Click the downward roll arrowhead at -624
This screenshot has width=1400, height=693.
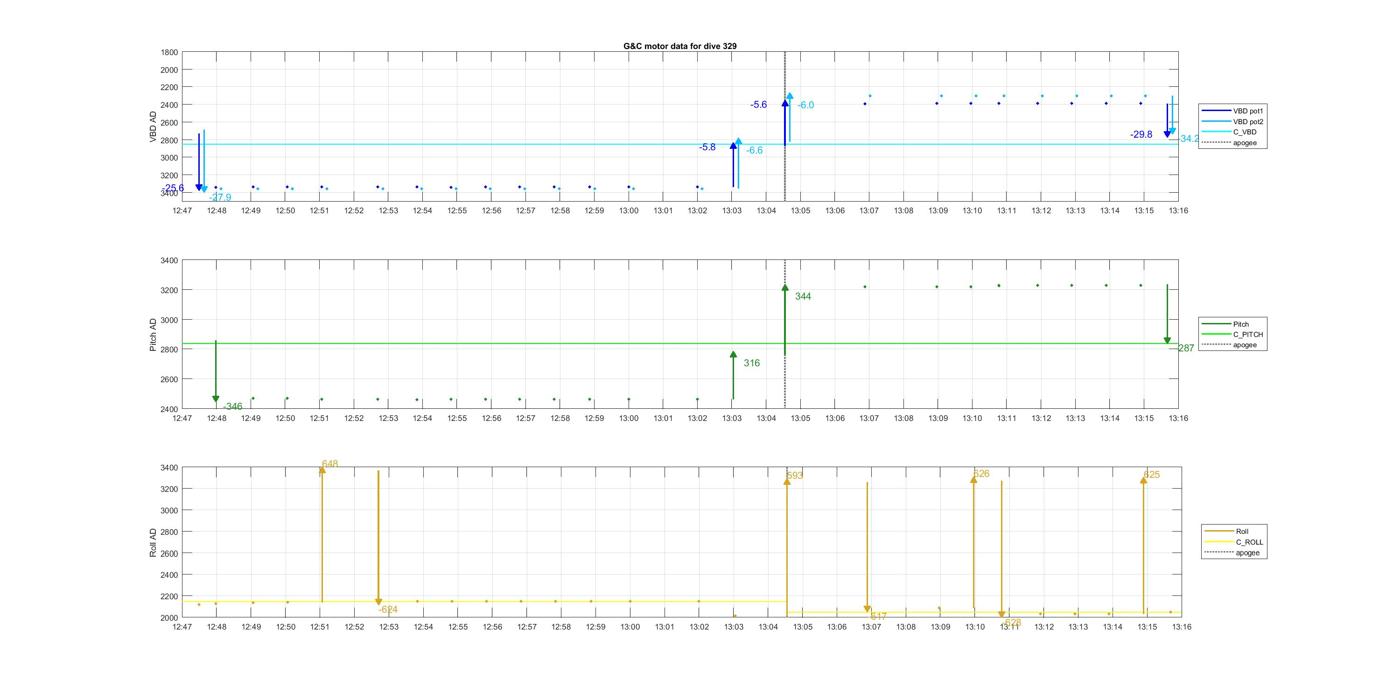tap(378, 602)
